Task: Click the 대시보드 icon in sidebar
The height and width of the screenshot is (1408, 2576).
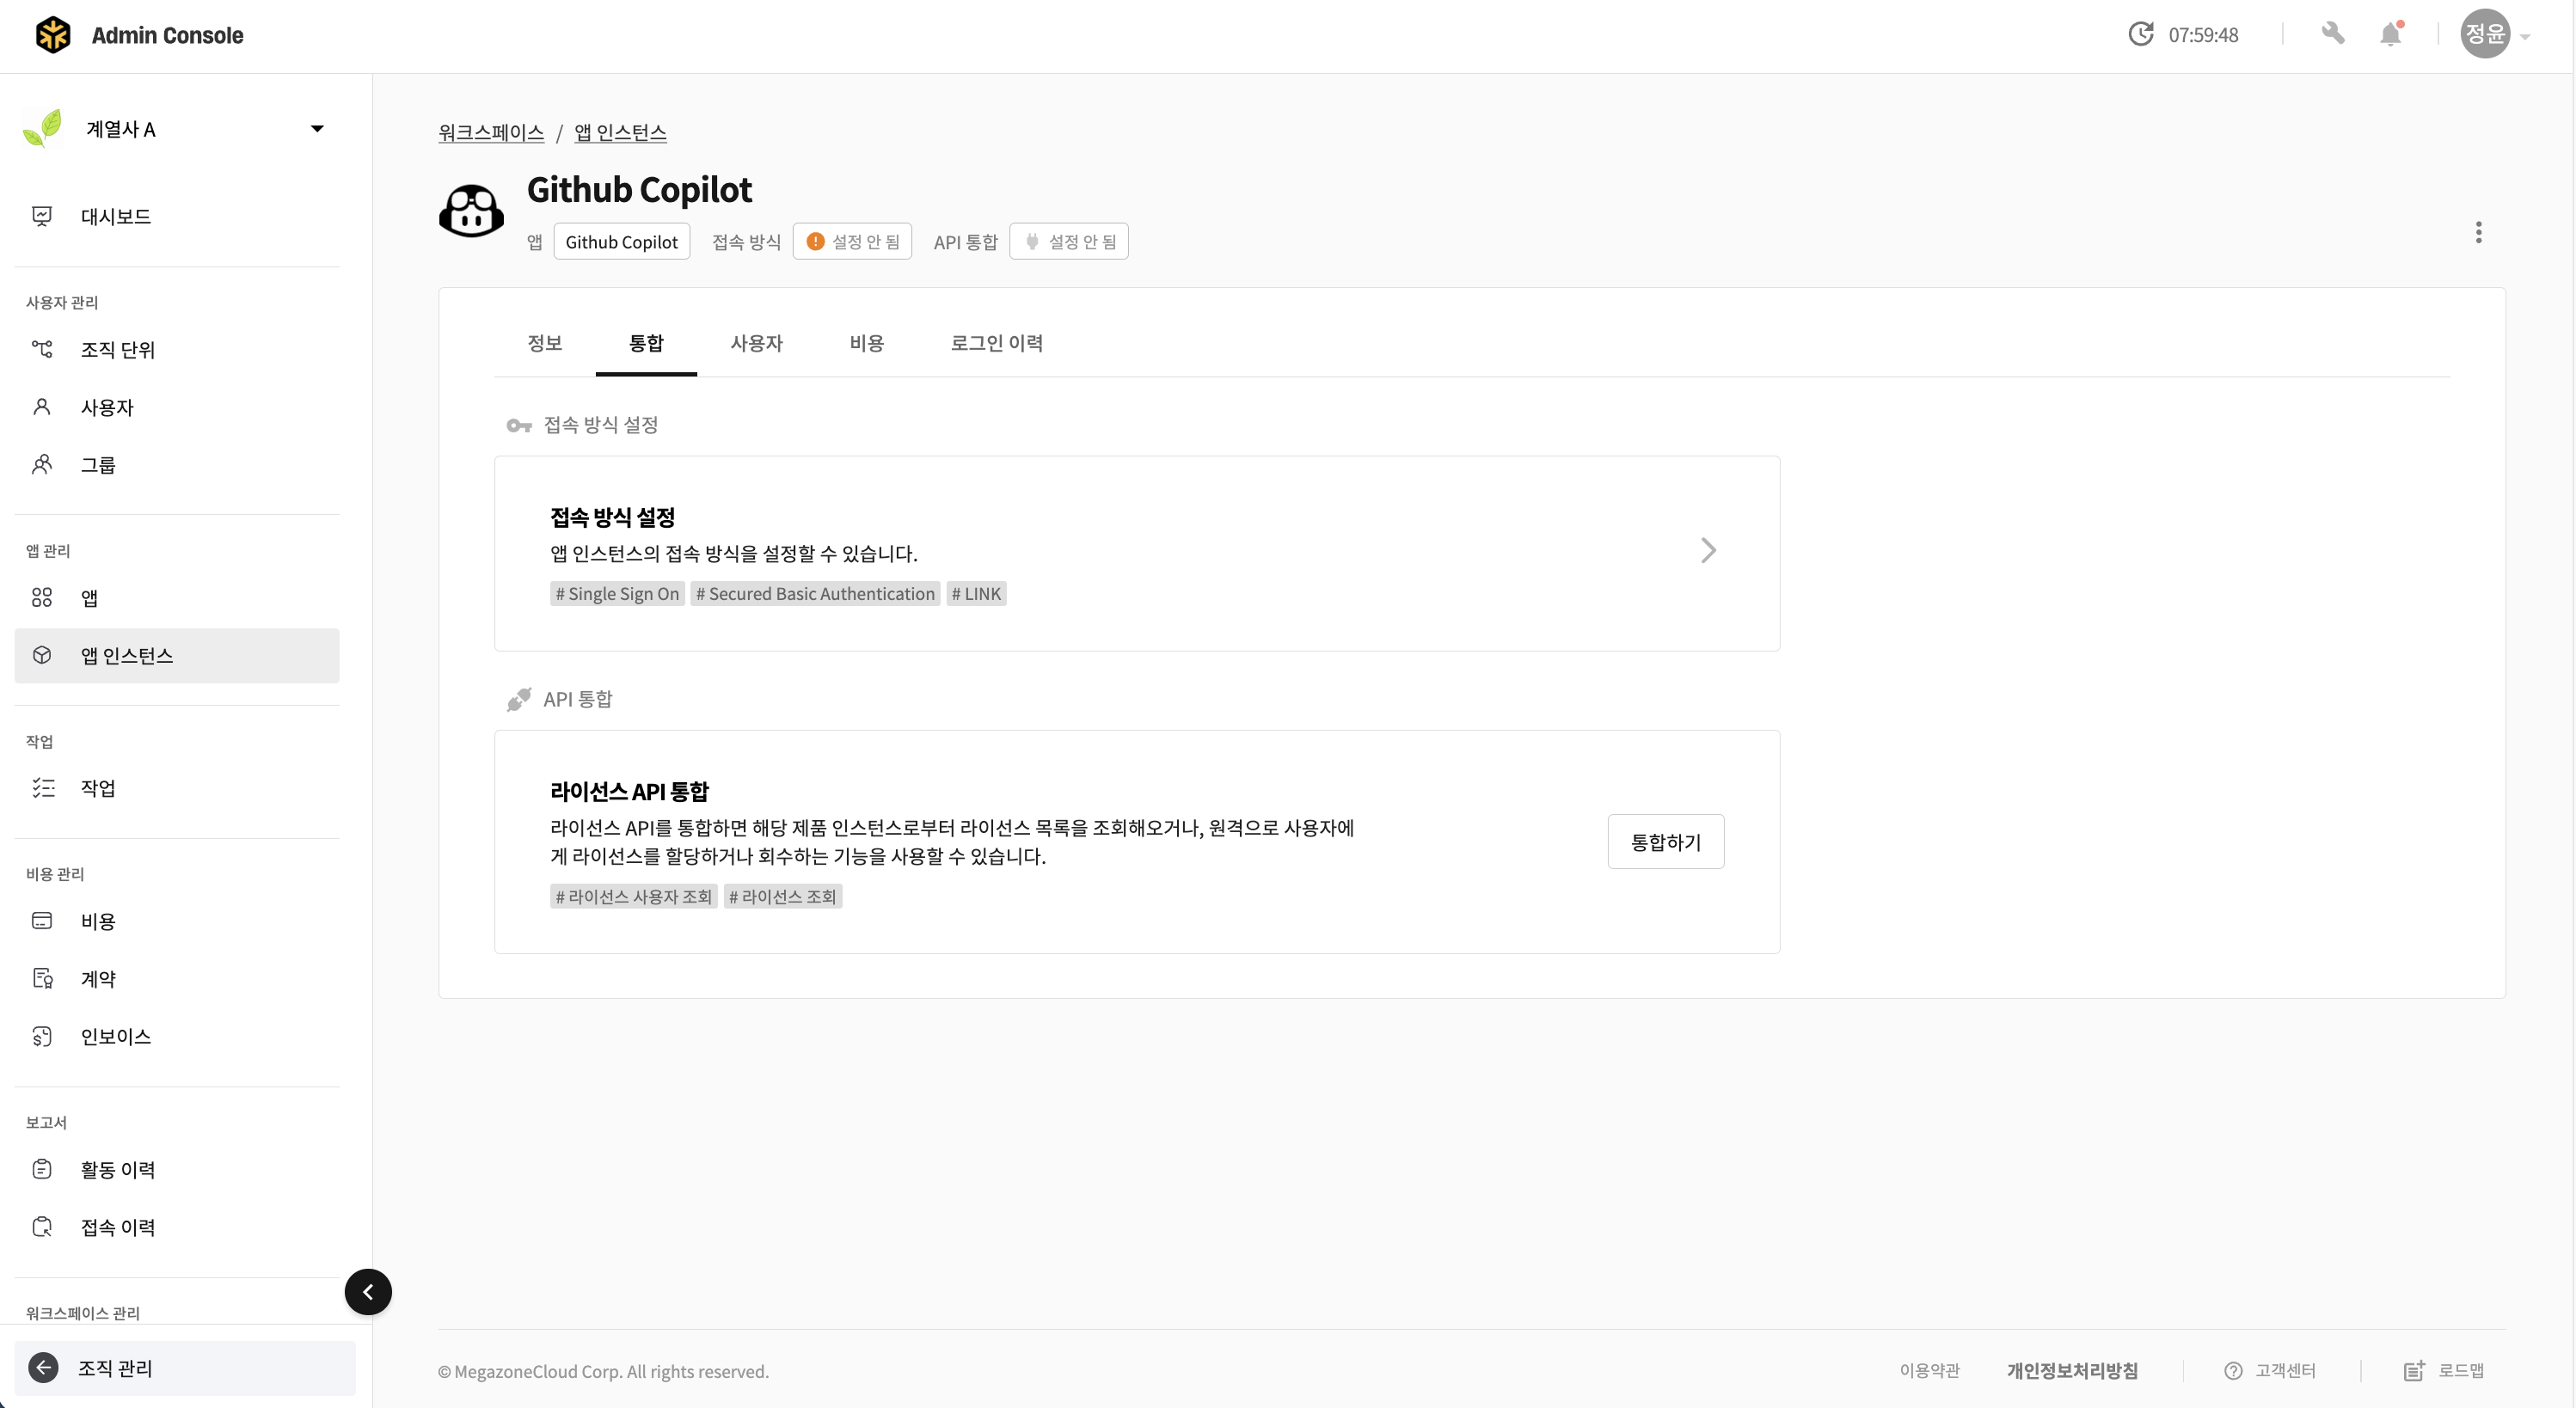Action: pos(42,216)
